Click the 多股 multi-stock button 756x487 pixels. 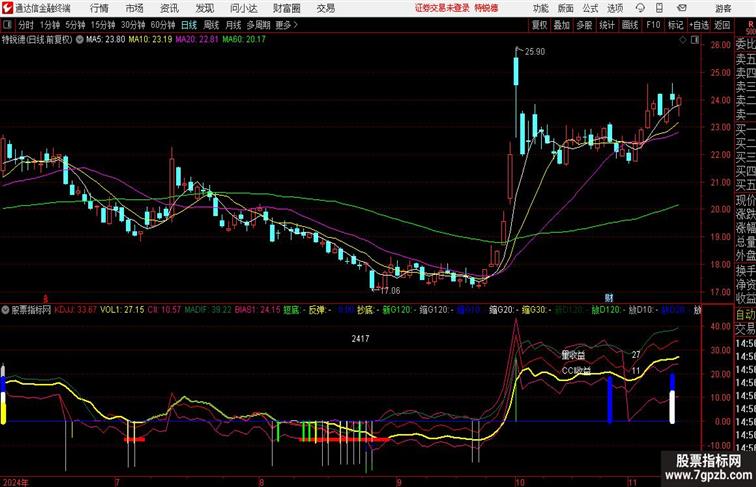point(584,25)
